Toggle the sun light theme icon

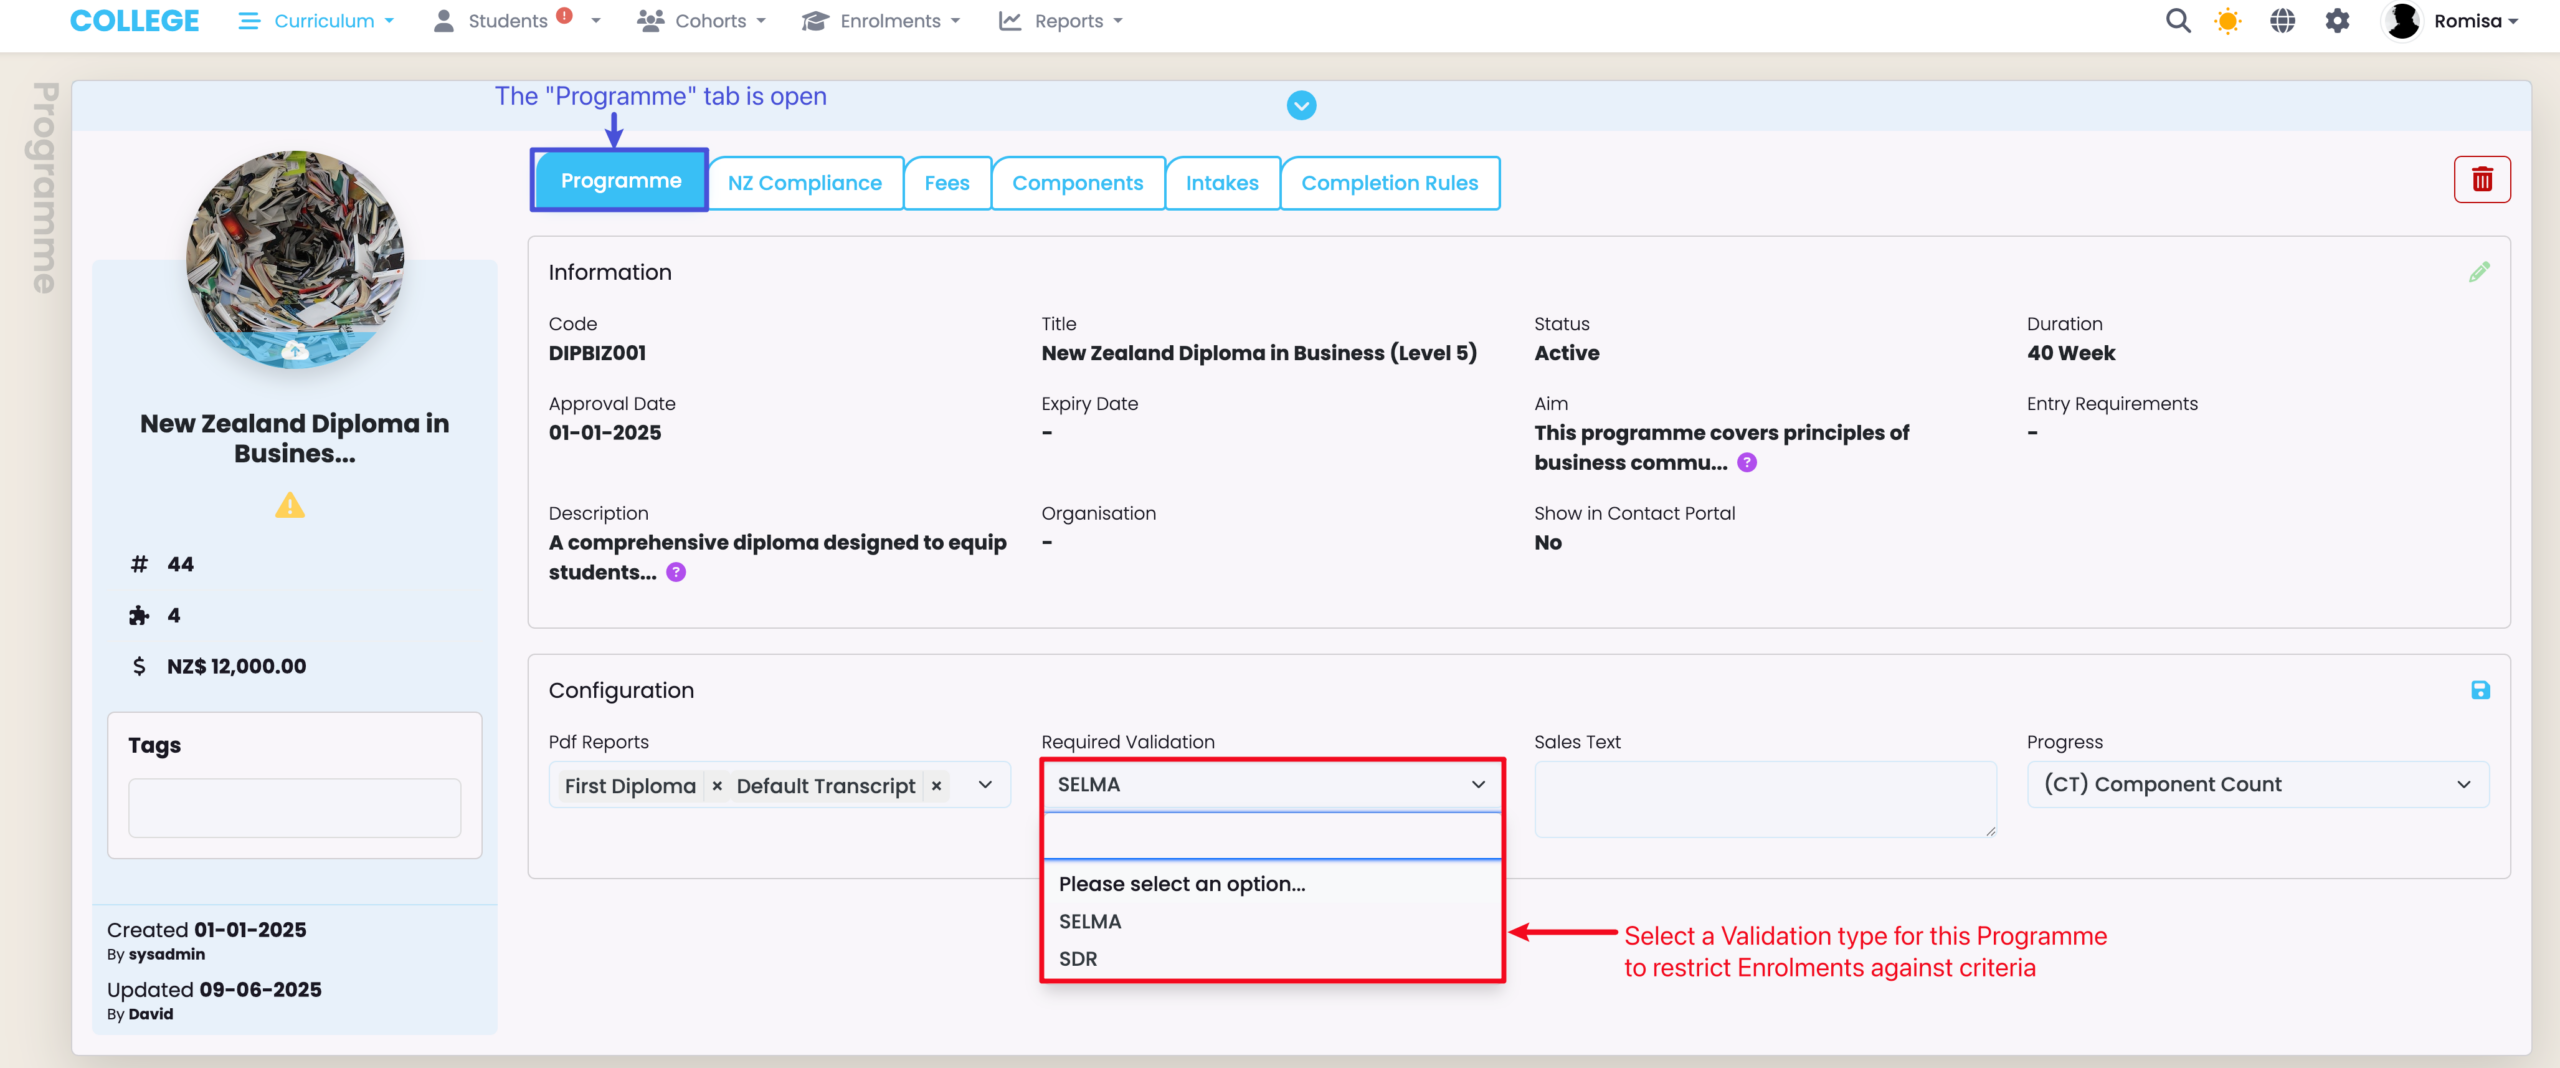click(2228, 21)
